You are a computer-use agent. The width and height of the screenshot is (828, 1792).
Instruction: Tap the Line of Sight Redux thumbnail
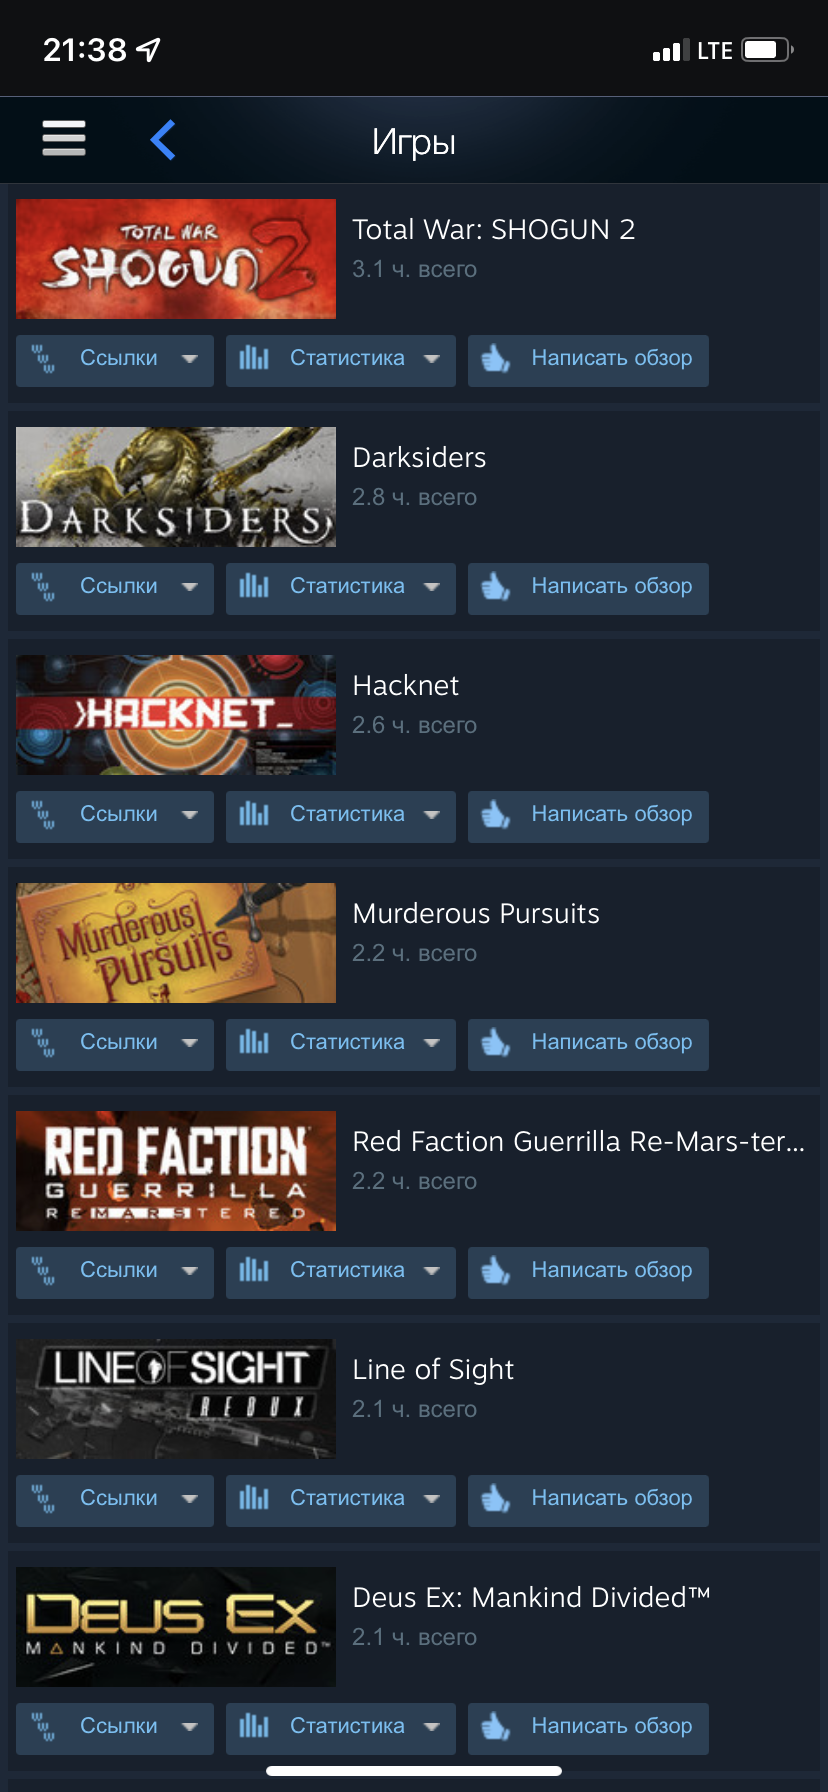(x=176, y=1399)
